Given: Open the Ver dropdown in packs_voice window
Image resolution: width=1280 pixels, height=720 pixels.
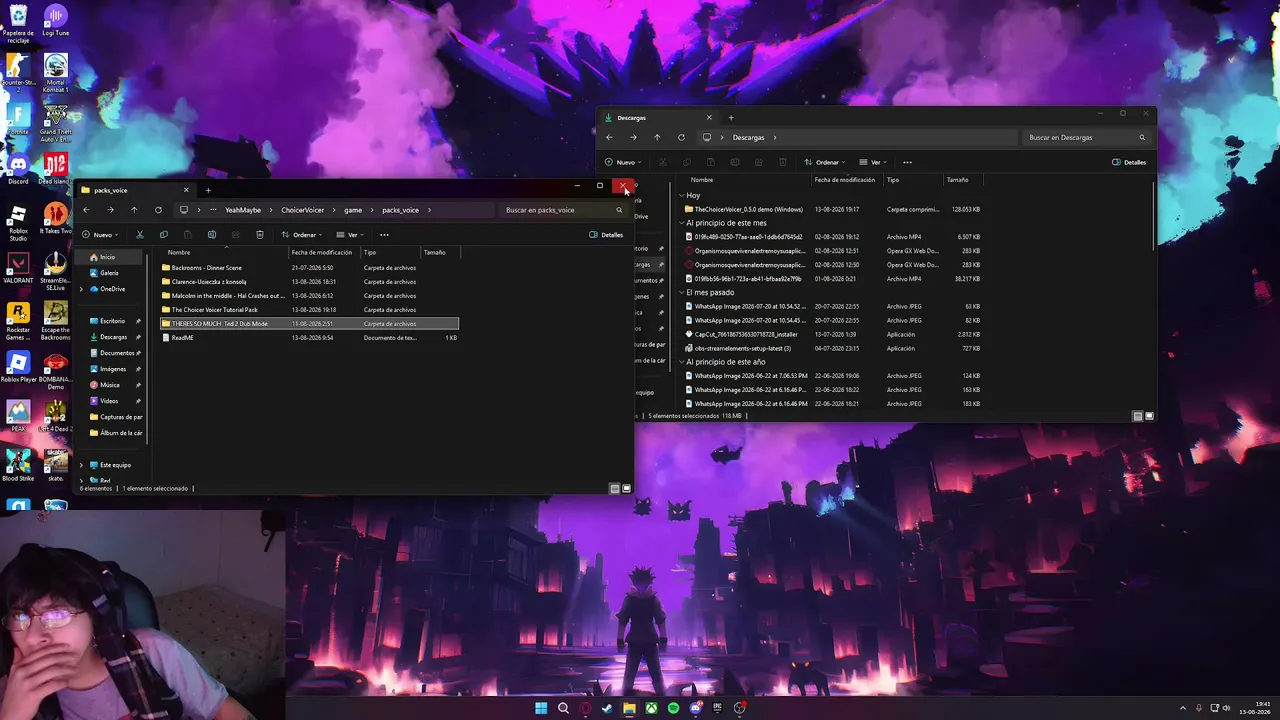Looking at the screenshot, I should (350, 235).
